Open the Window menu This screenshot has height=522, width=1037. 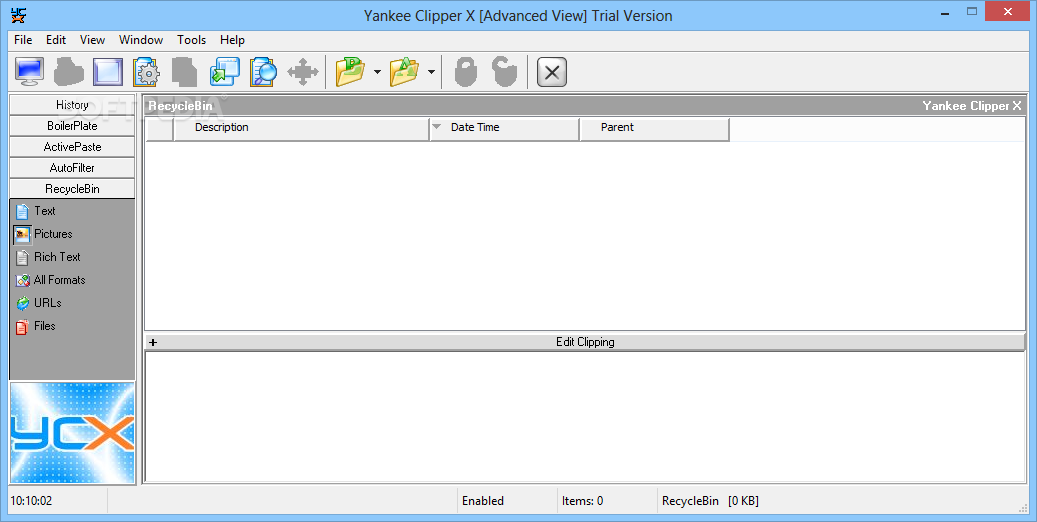pos(141,40)
